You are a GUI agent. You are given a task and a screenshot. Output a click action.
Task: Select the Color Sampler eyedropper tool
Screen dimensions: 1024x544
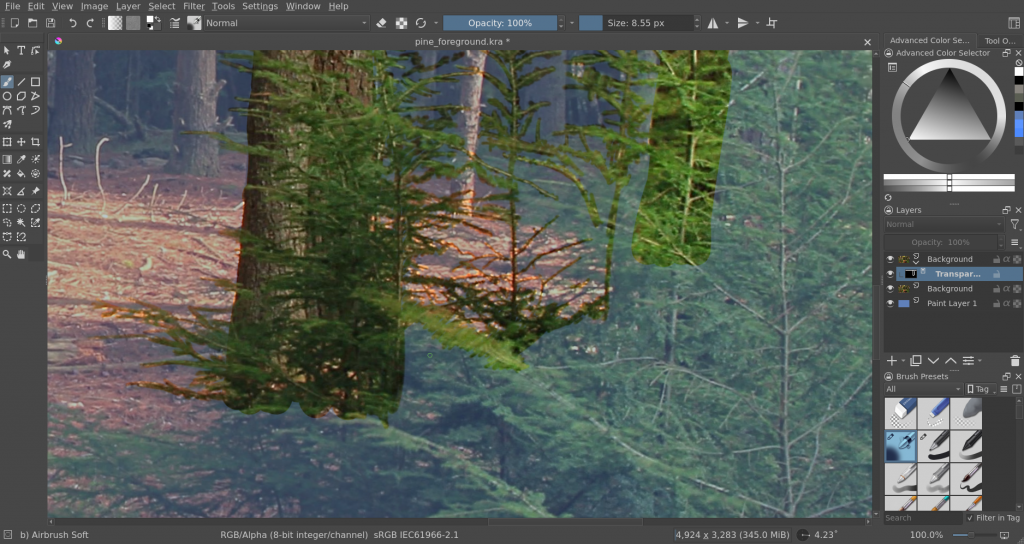(x=21, y=159)
